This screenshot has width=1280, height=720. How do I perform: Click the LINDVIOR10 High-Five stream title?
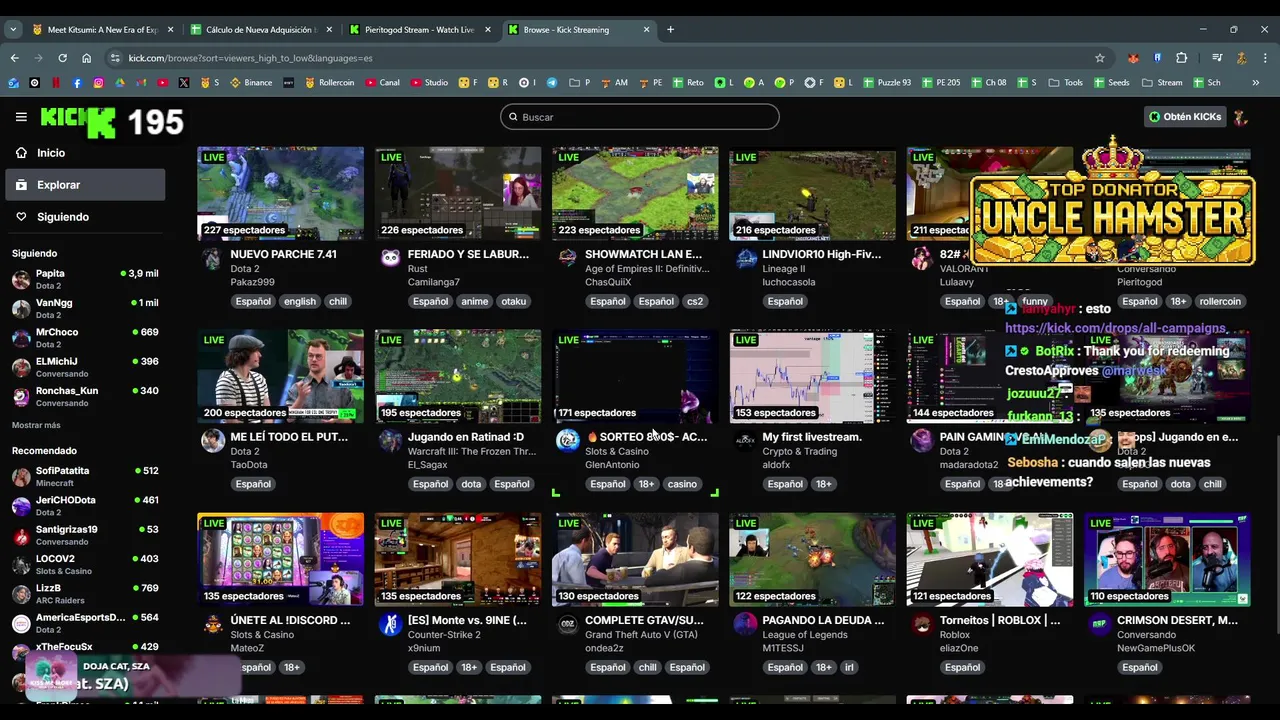[x=821, y=254]
